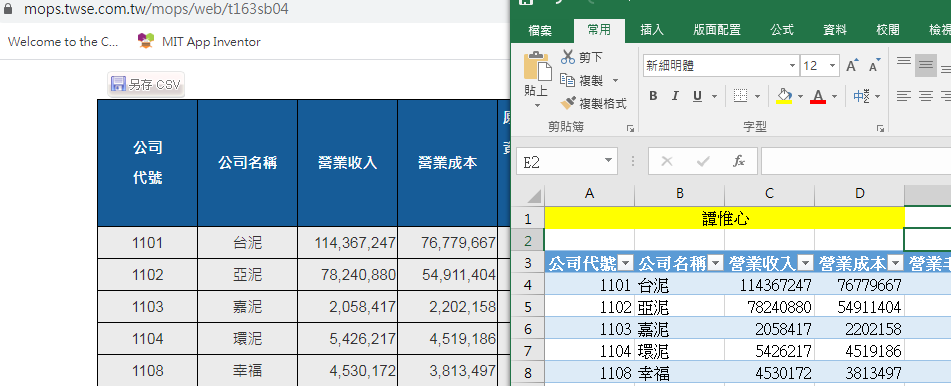
Task: Open the Name Box dropdown arrow
Action: click(608, 161)
